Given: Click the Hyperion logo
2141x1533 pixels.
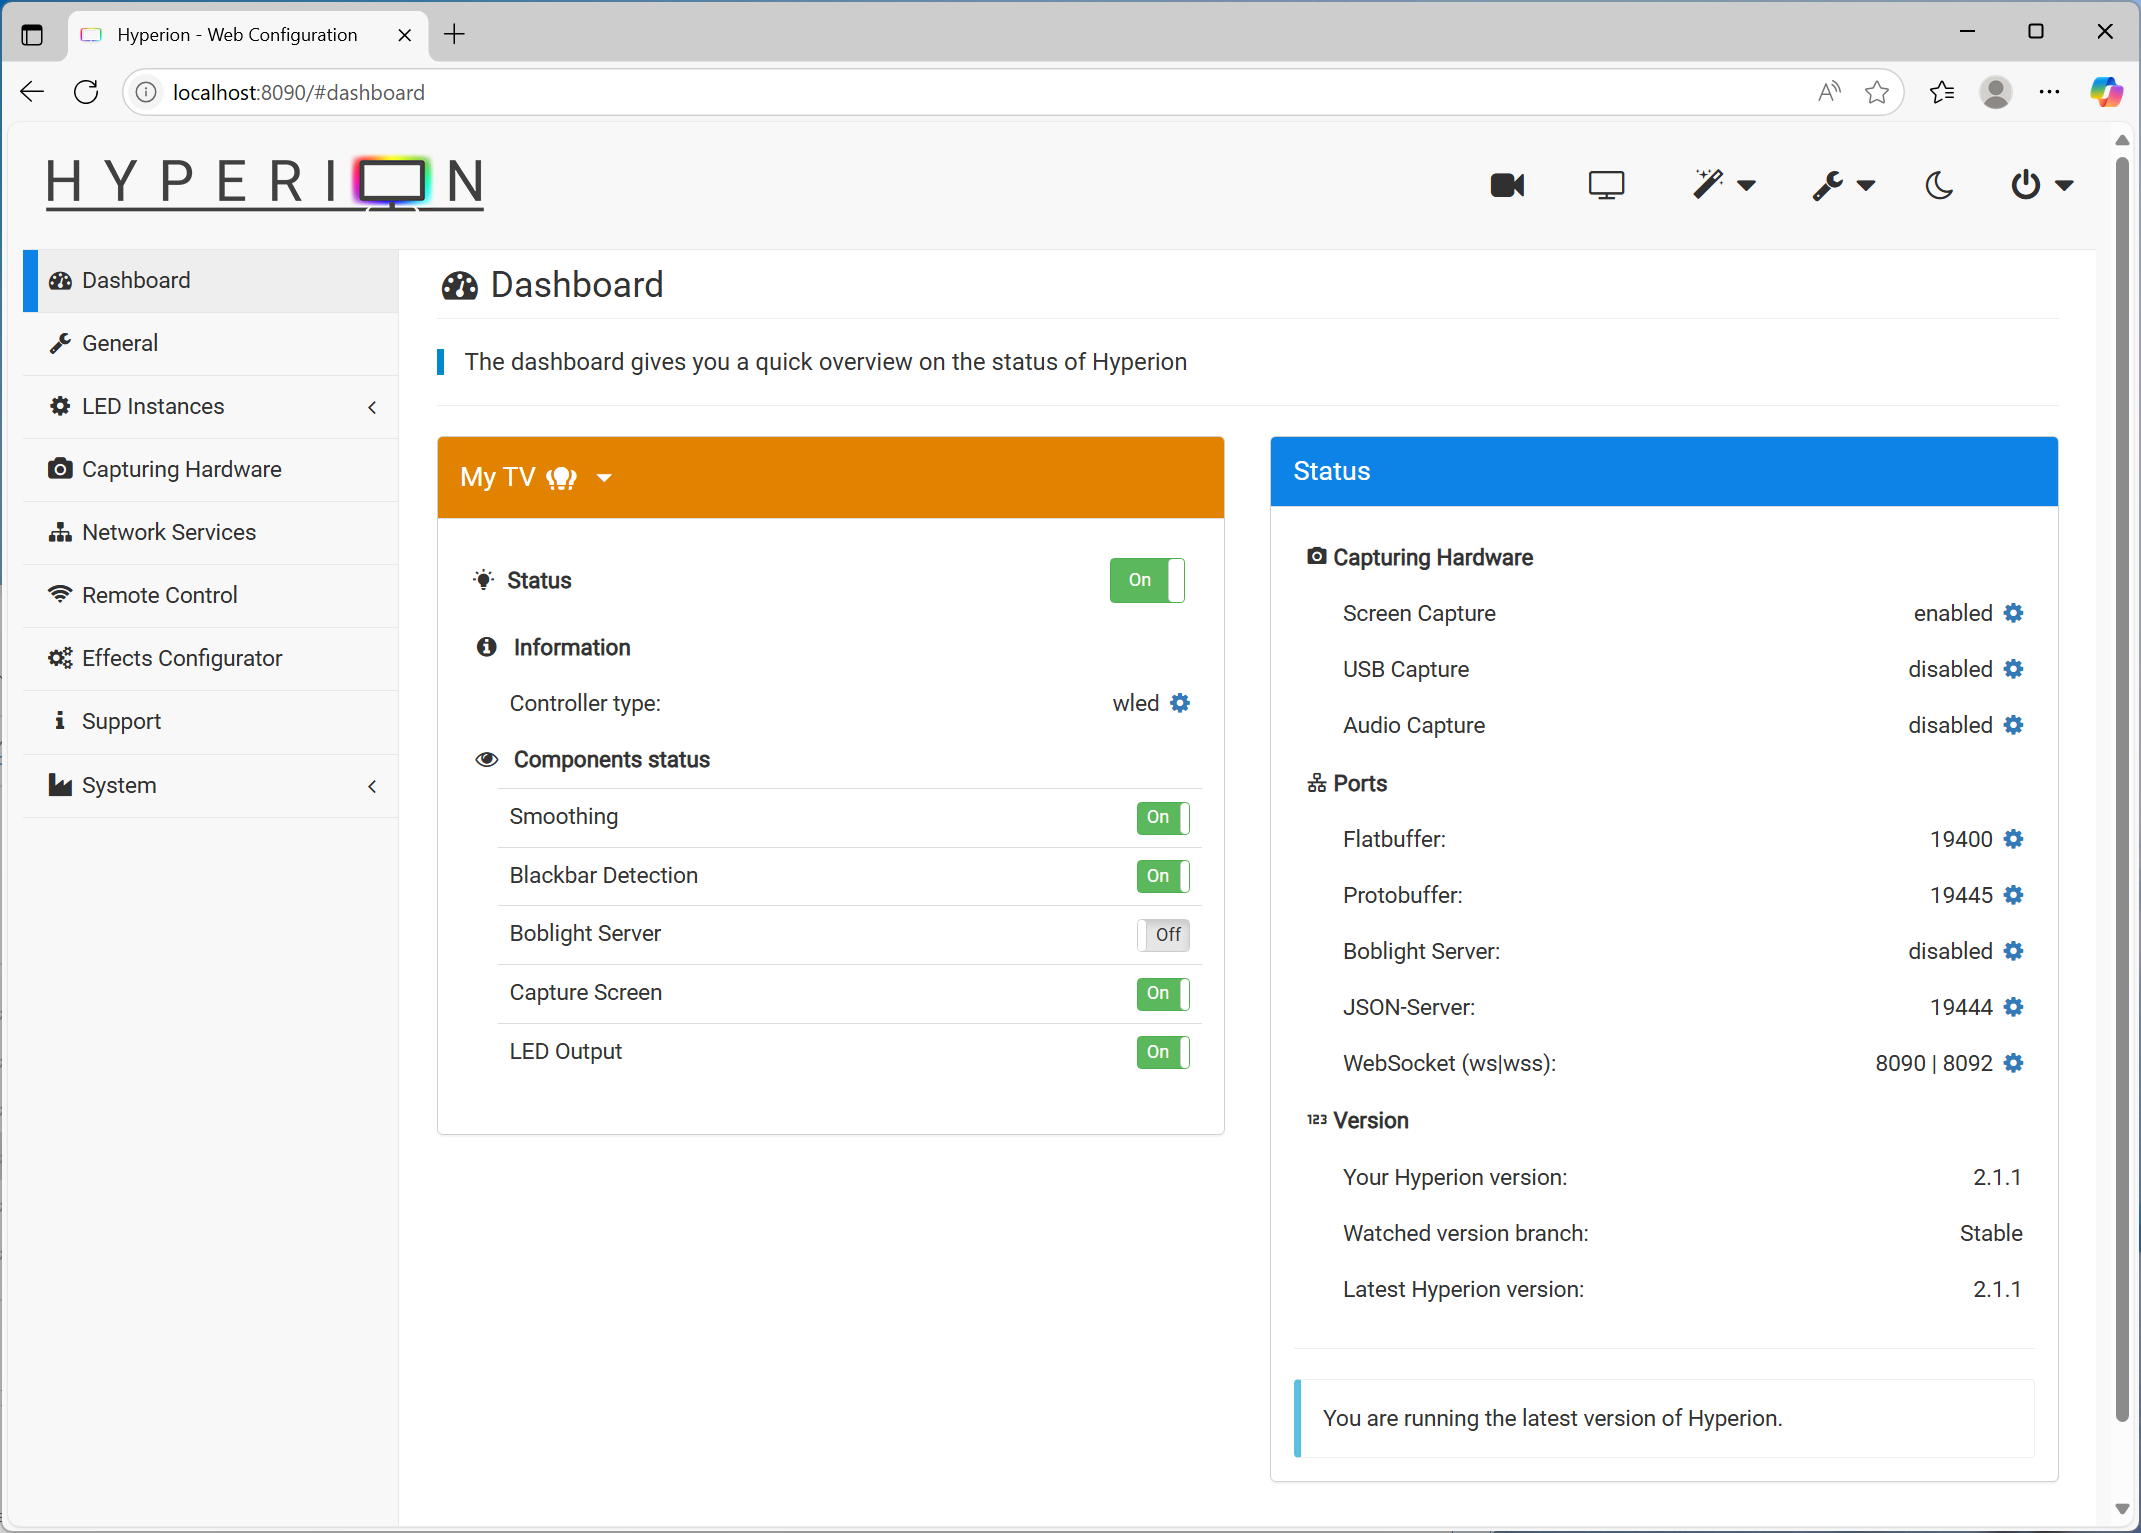Looking at the screenshot, I should 265,183.
